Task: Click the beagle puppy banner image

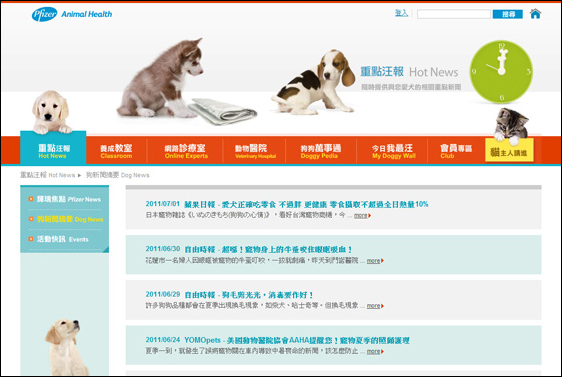Action: pyautogui.click(x=314, y=82)
